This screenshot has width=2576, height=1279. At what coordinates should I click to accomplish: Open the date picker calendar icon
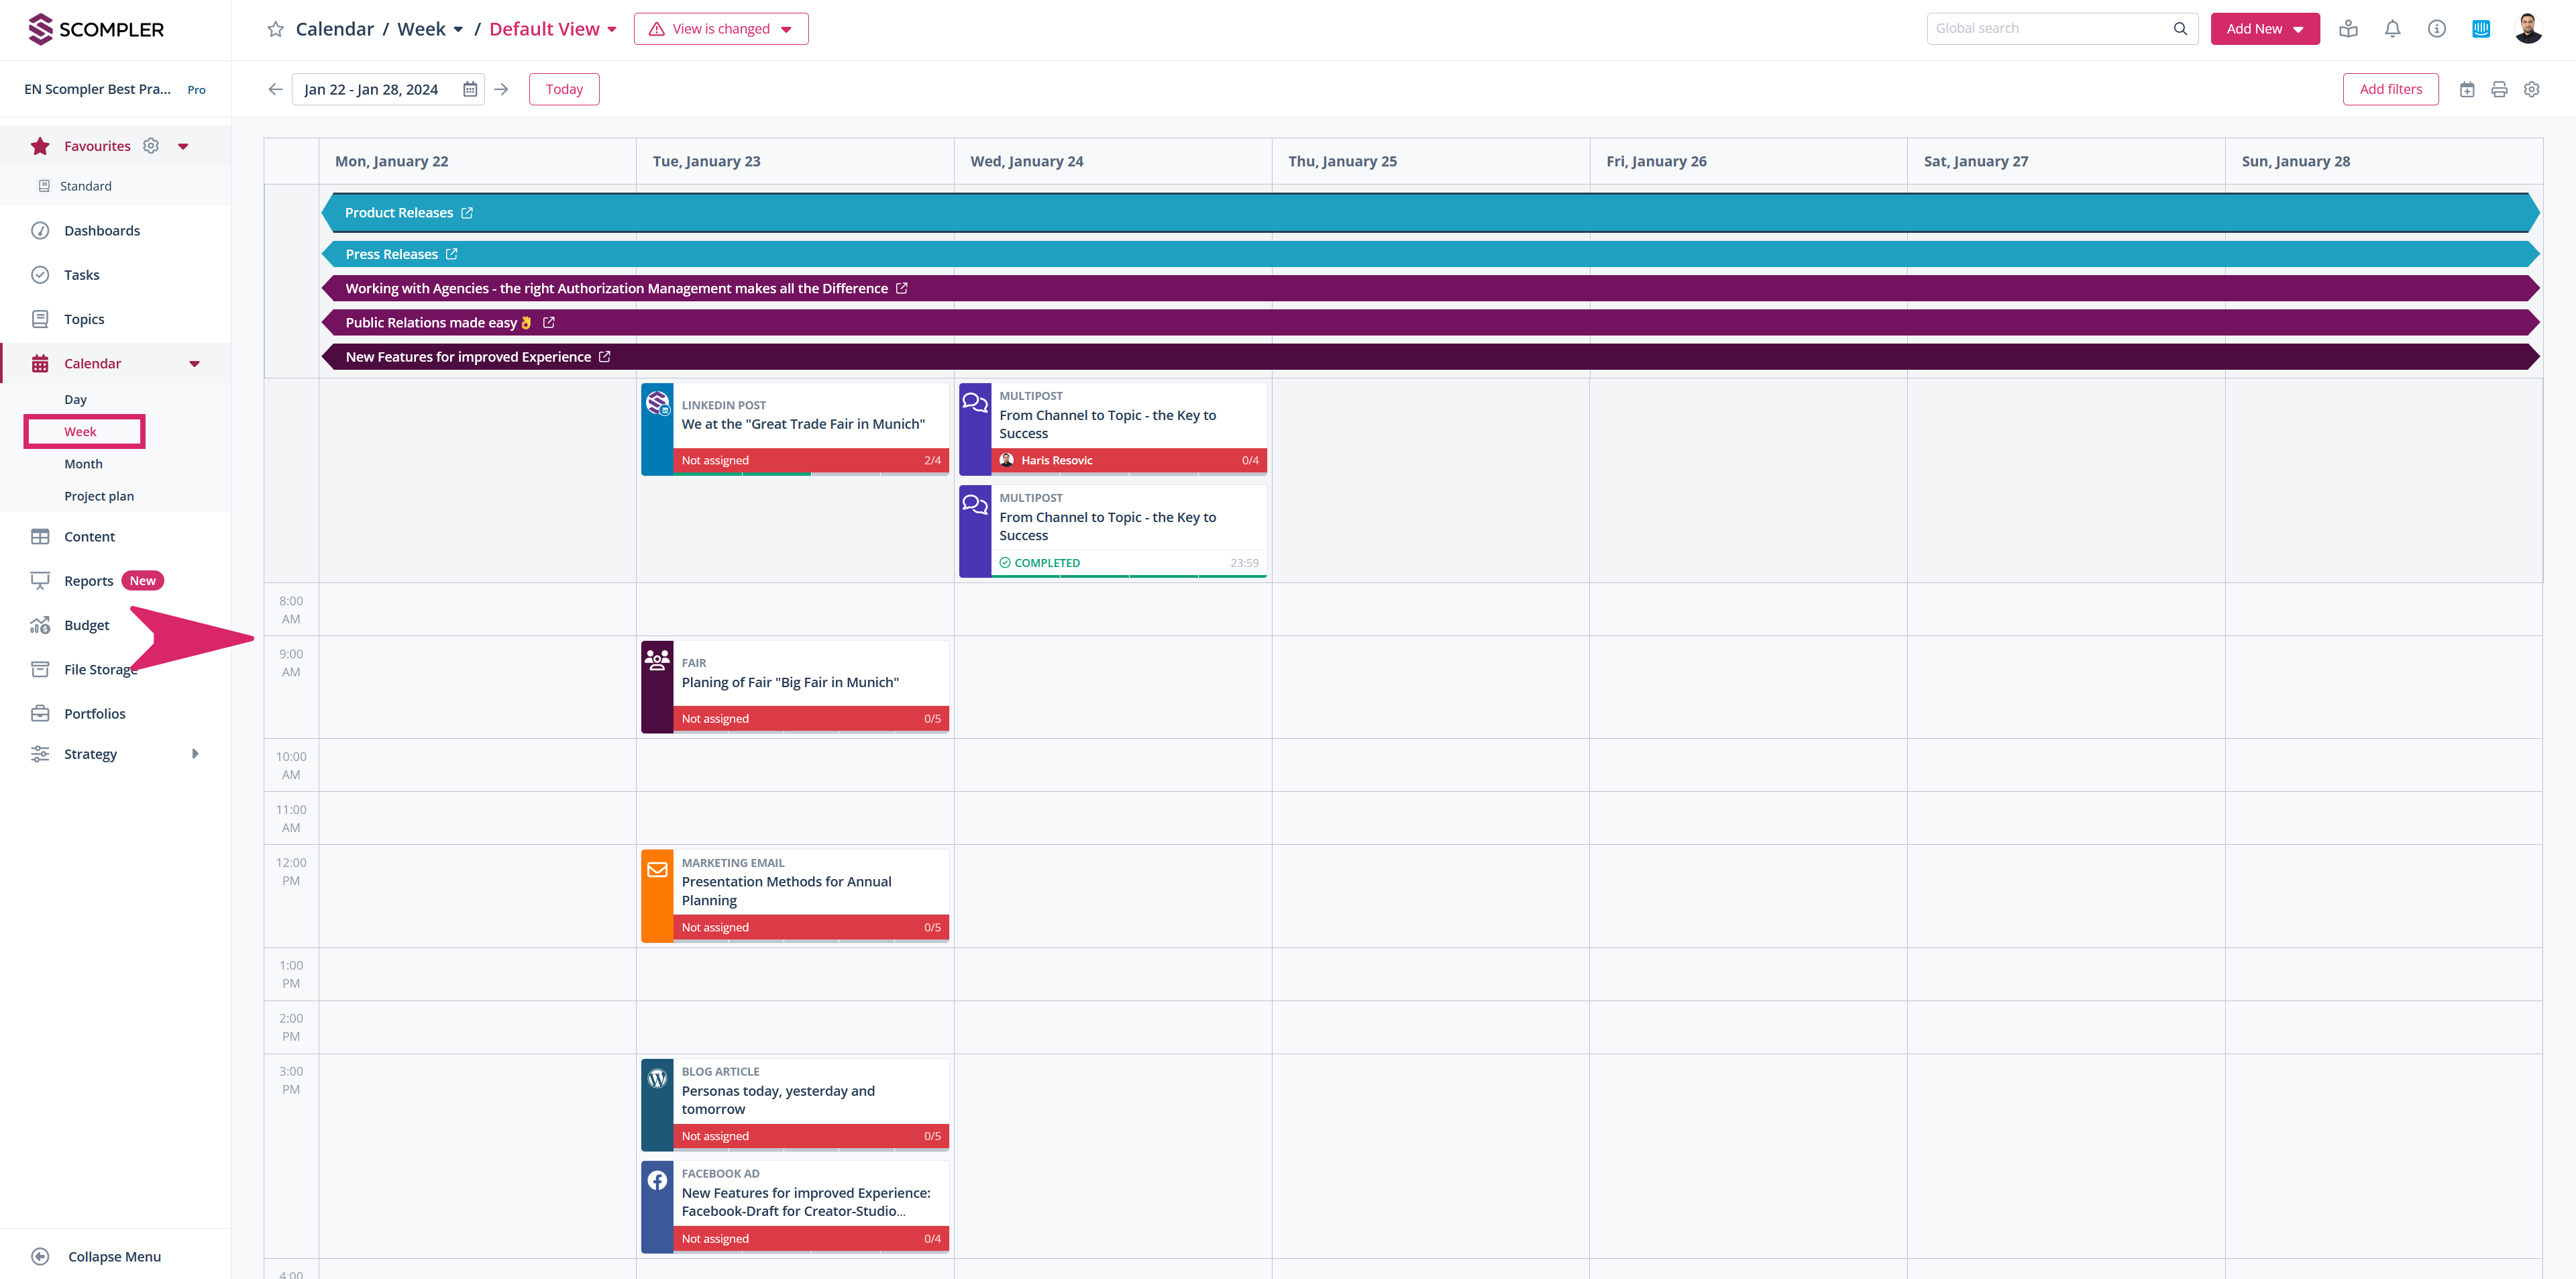tap(470, 89)
